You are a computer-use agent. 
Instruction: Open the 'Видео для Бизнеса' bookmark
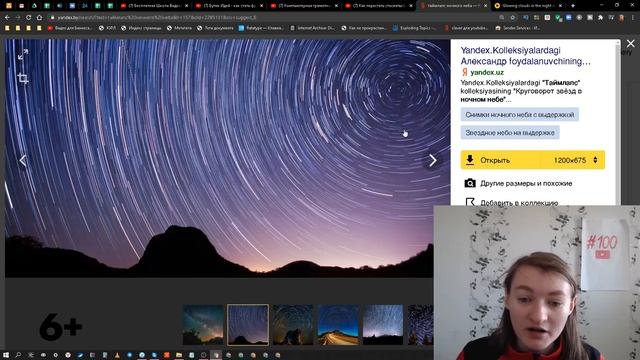70,28
